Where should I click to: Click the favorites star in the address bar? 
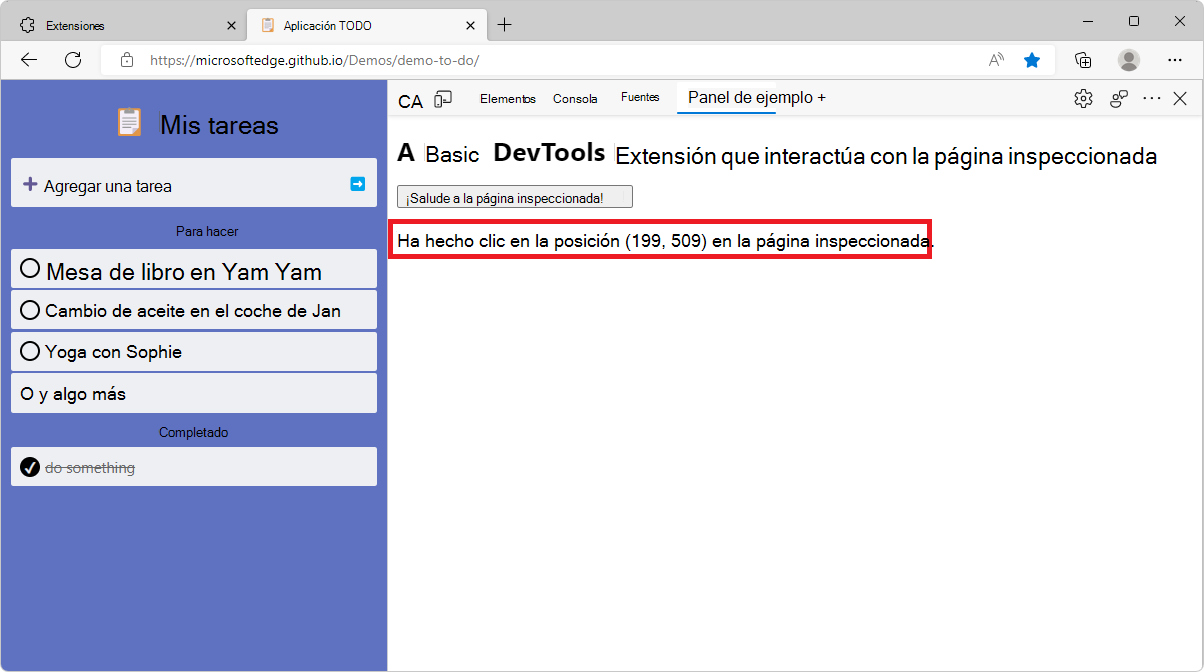click(1032, 60)
